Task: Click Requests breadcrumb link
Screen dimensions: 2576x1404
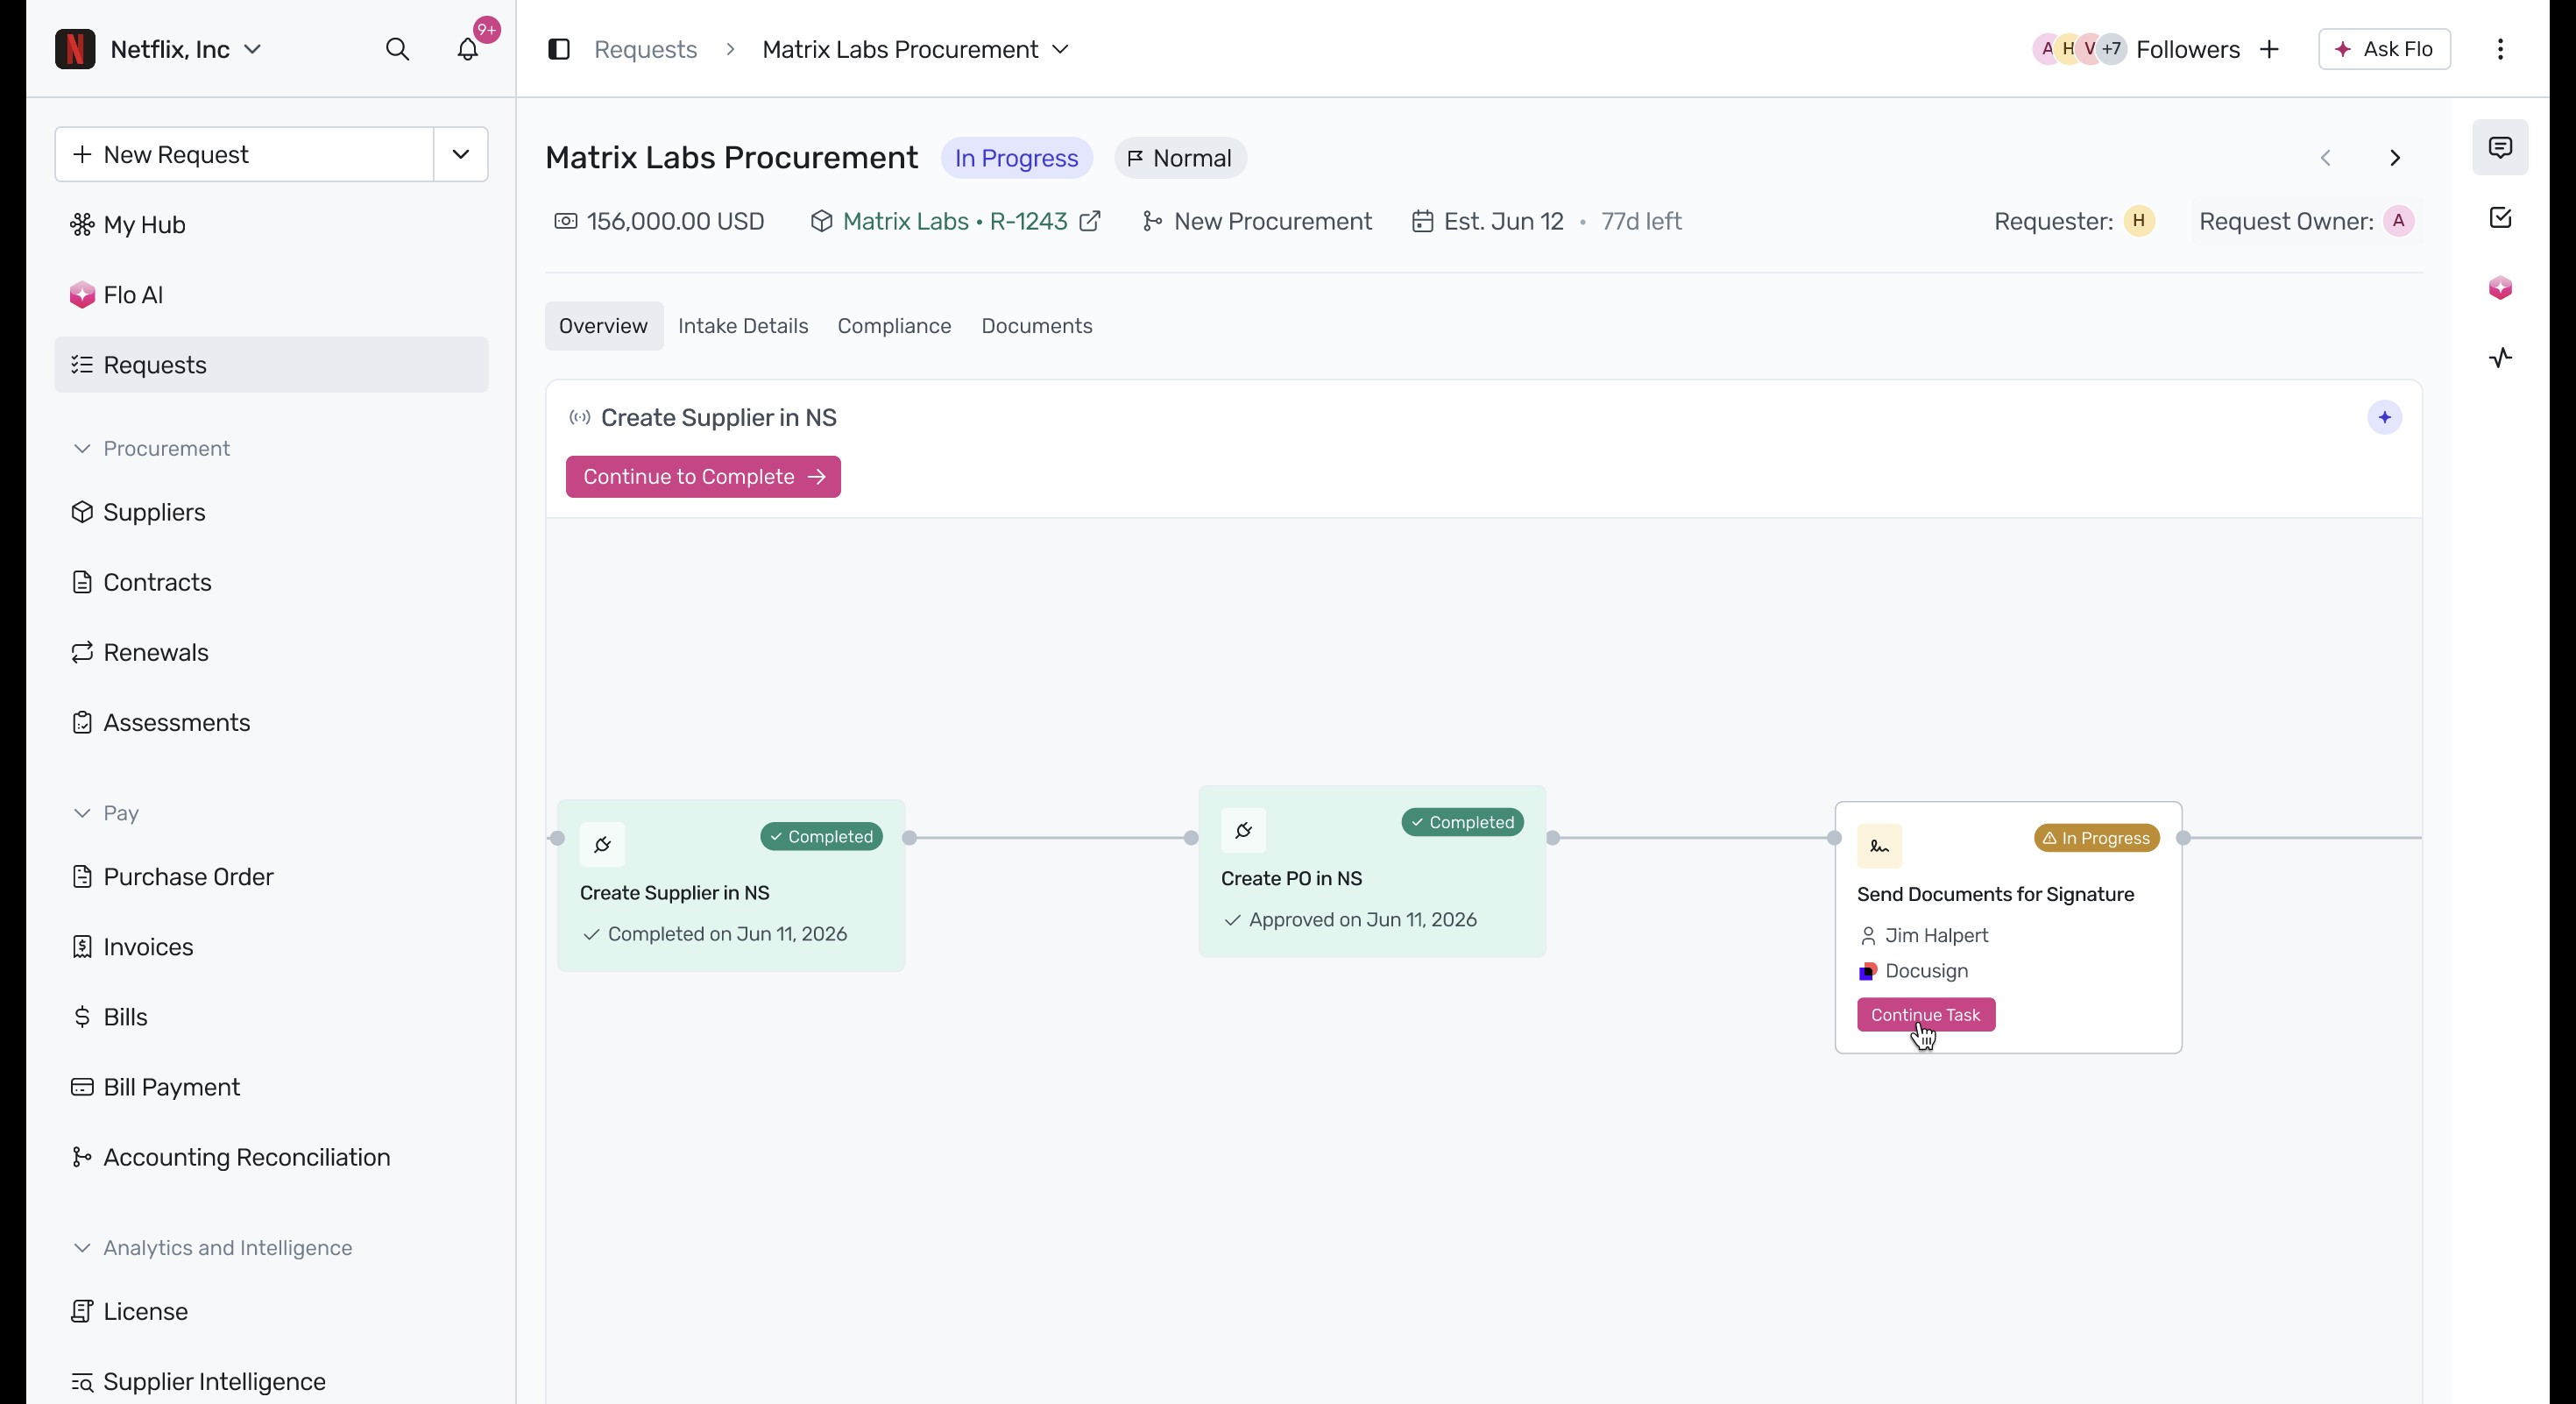Action: pos(645,49)
